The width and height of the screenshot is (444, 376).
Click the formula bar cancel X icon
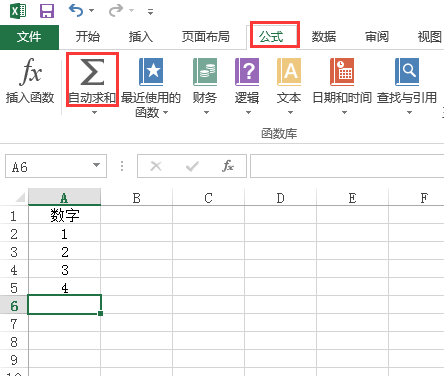click(x=156, y=166)
